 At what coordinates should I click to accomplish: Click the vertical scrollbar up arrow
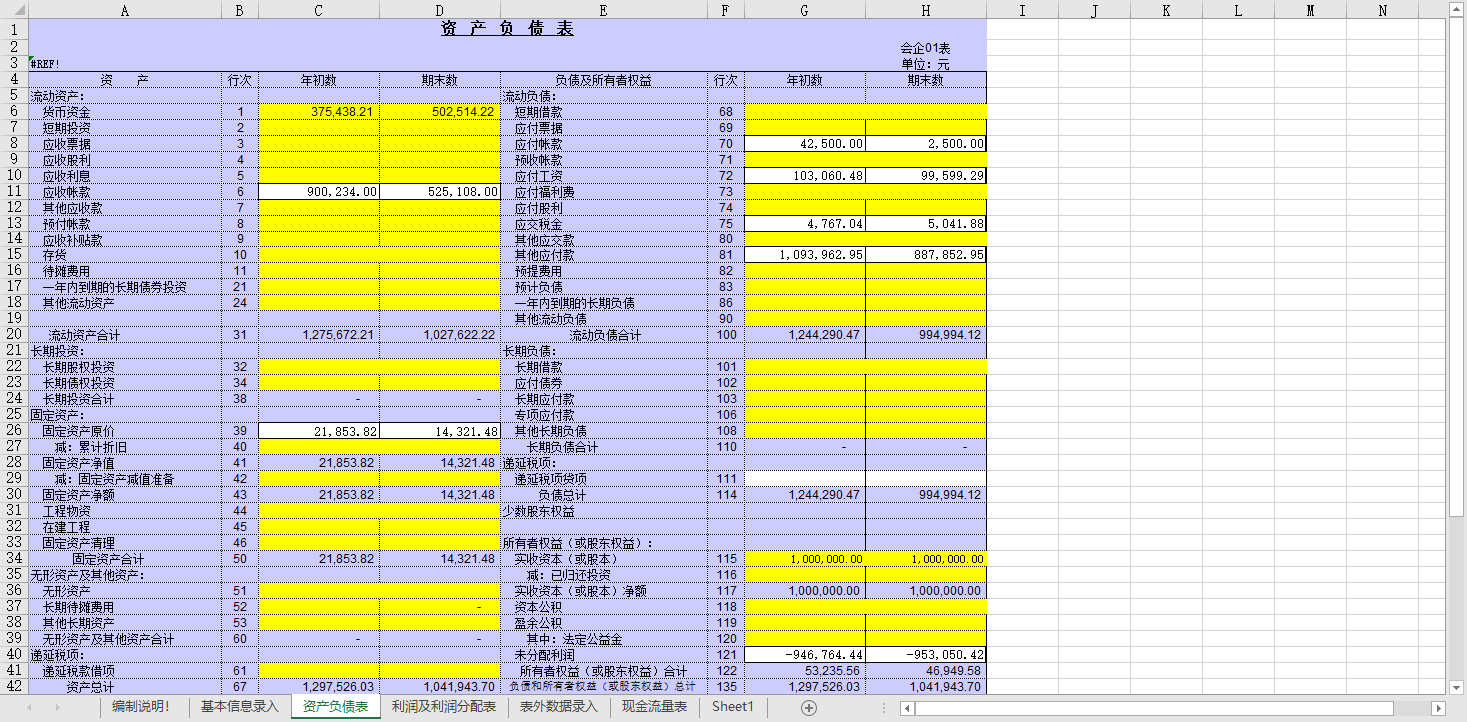pyautogui.click(x=1456, y=10)
